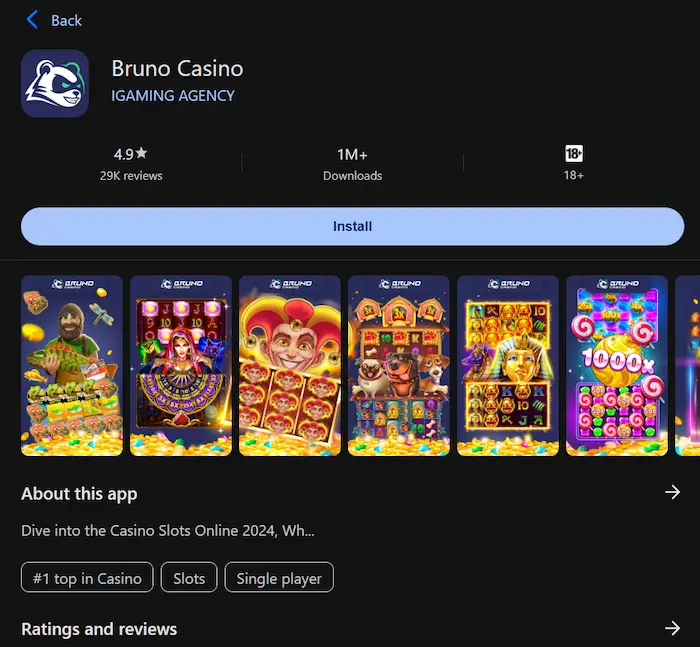Install the Bruno Casino app
700x647 pixels.
(352, 226)
